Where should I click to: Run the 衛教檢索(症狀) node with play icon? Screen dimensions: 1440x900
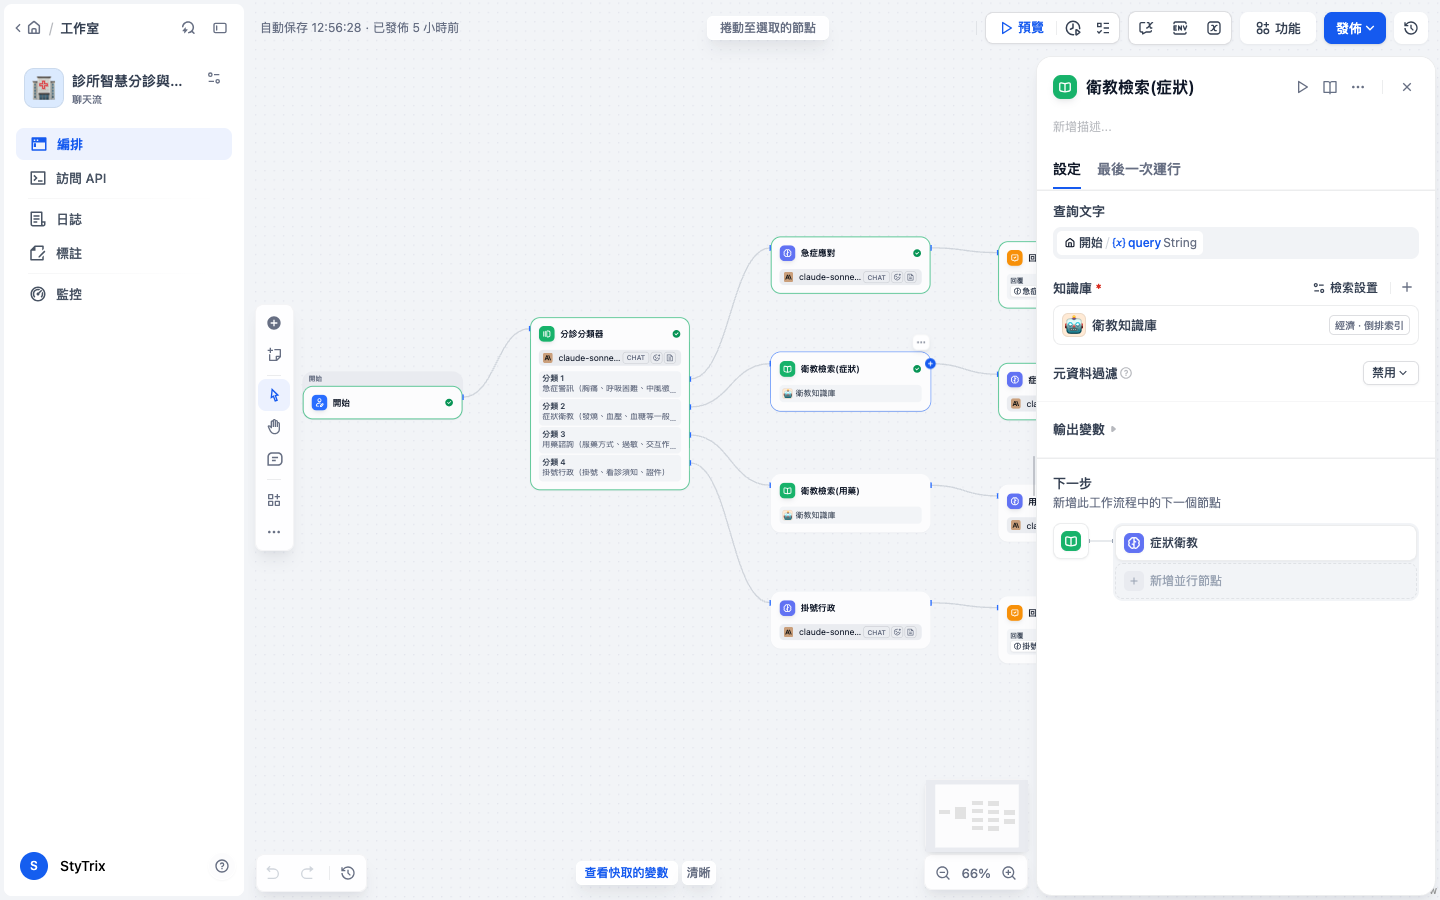click(1302, 87)
